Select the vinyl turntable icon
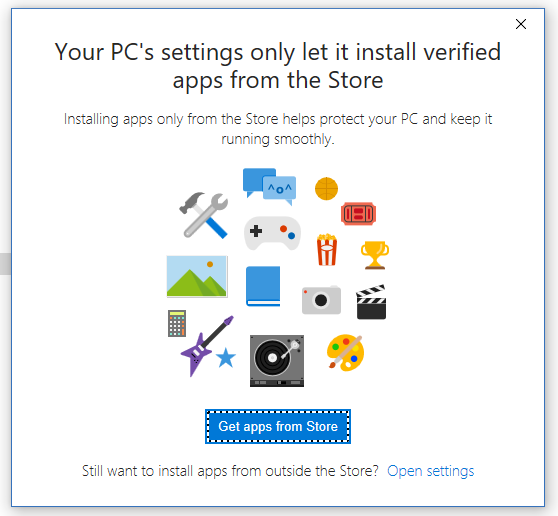The height and width of the screenshot is (516, 558). click(x=277, y=361)
